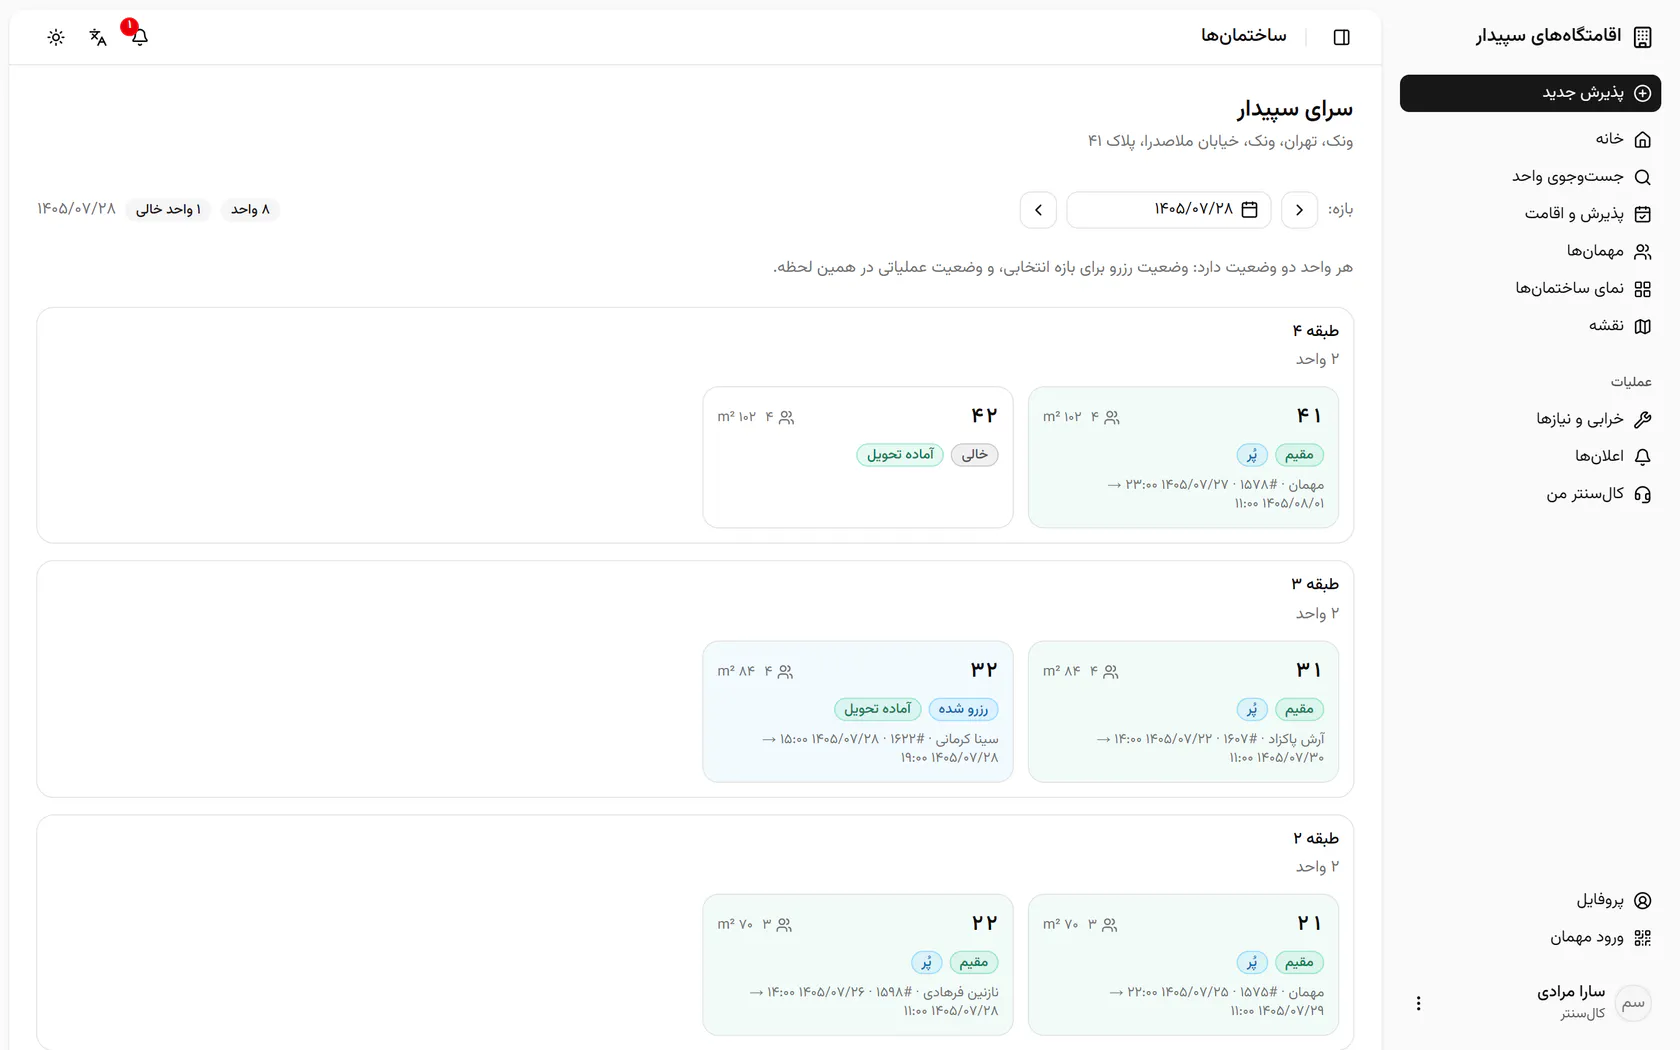Open جست‌وجوی واحد in the sidebar
Image resolution: width=1680 pixels, height=1050 pixels.
pos(1530,176)
